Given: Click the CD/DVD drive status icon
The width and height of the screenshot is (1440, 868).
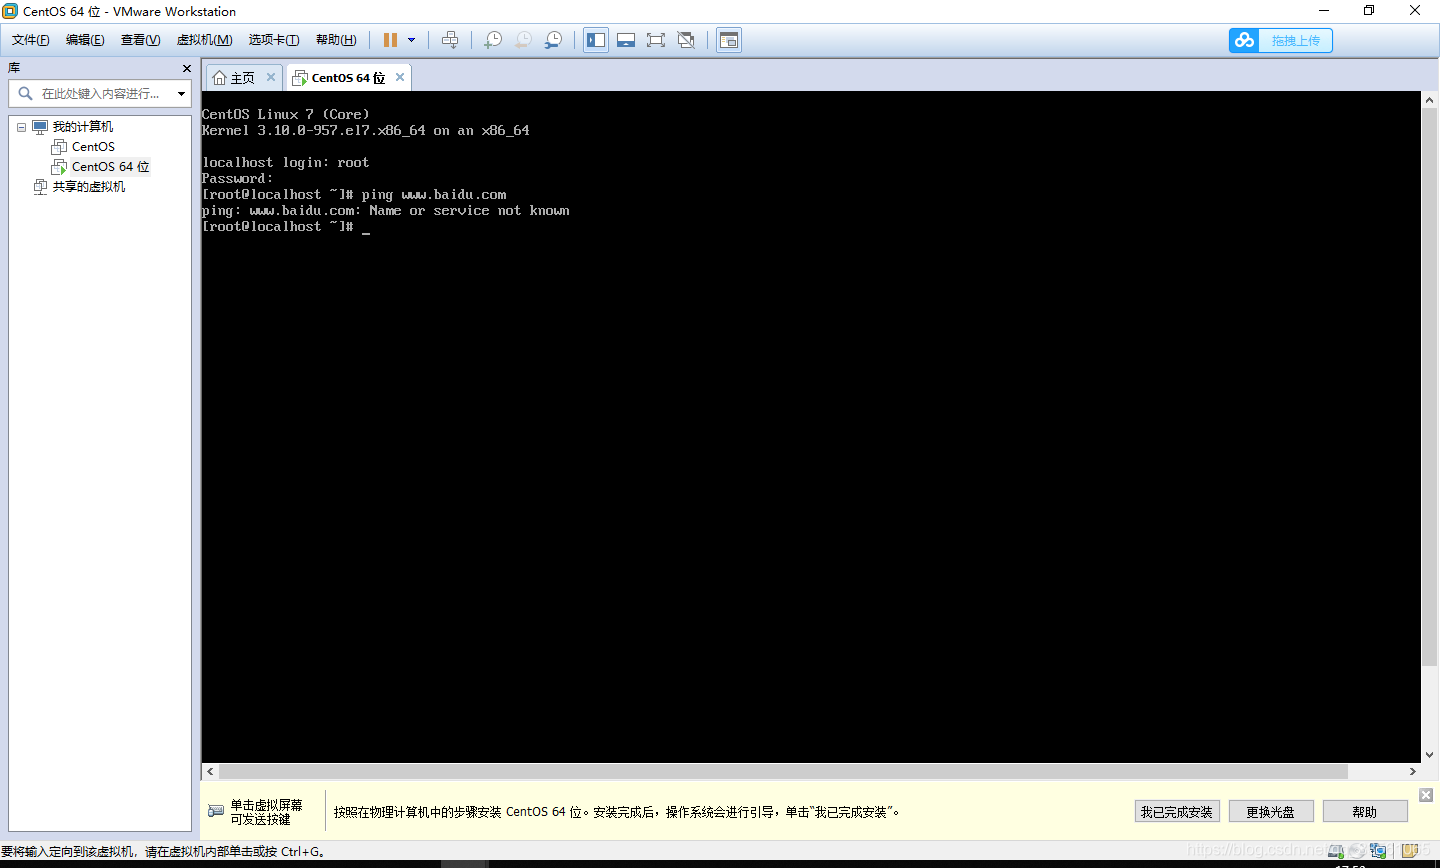Looking at the screenshot, I should tap(1357, 852).
